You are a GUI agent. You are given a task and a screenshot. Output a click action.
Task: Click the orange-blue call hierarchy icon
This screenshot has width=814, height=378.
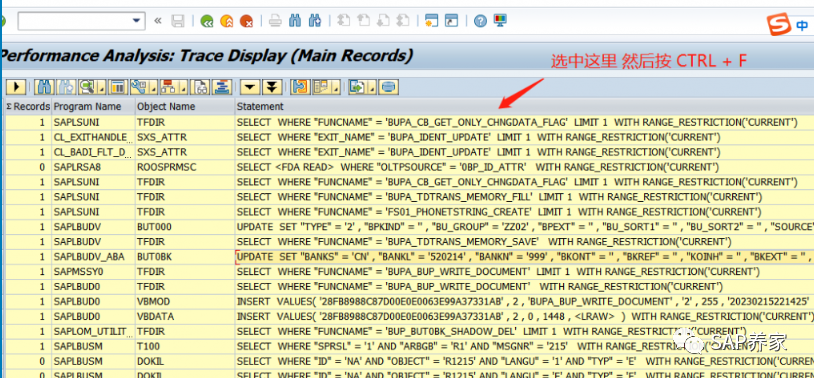coord(300,87)
